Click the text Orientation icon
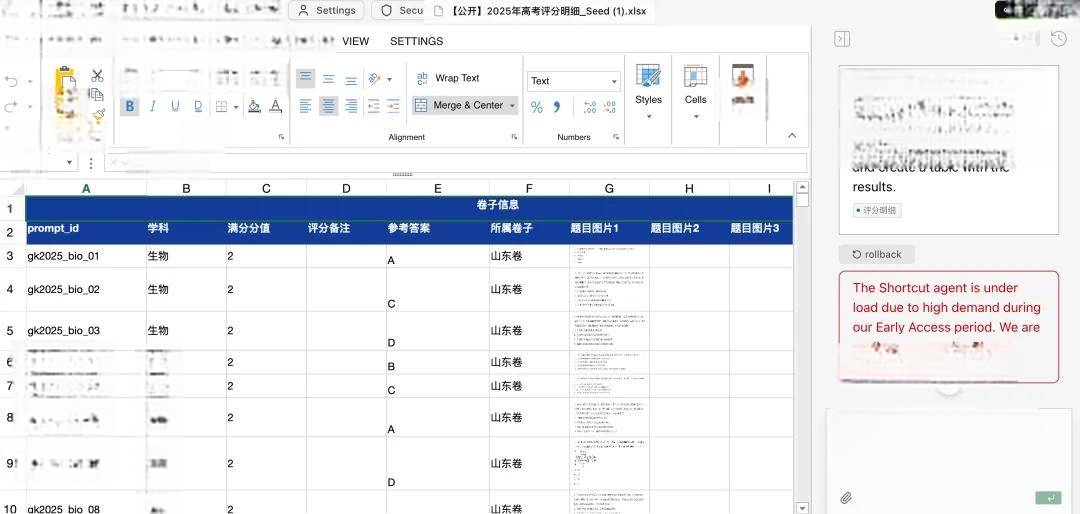 (375, 79)
